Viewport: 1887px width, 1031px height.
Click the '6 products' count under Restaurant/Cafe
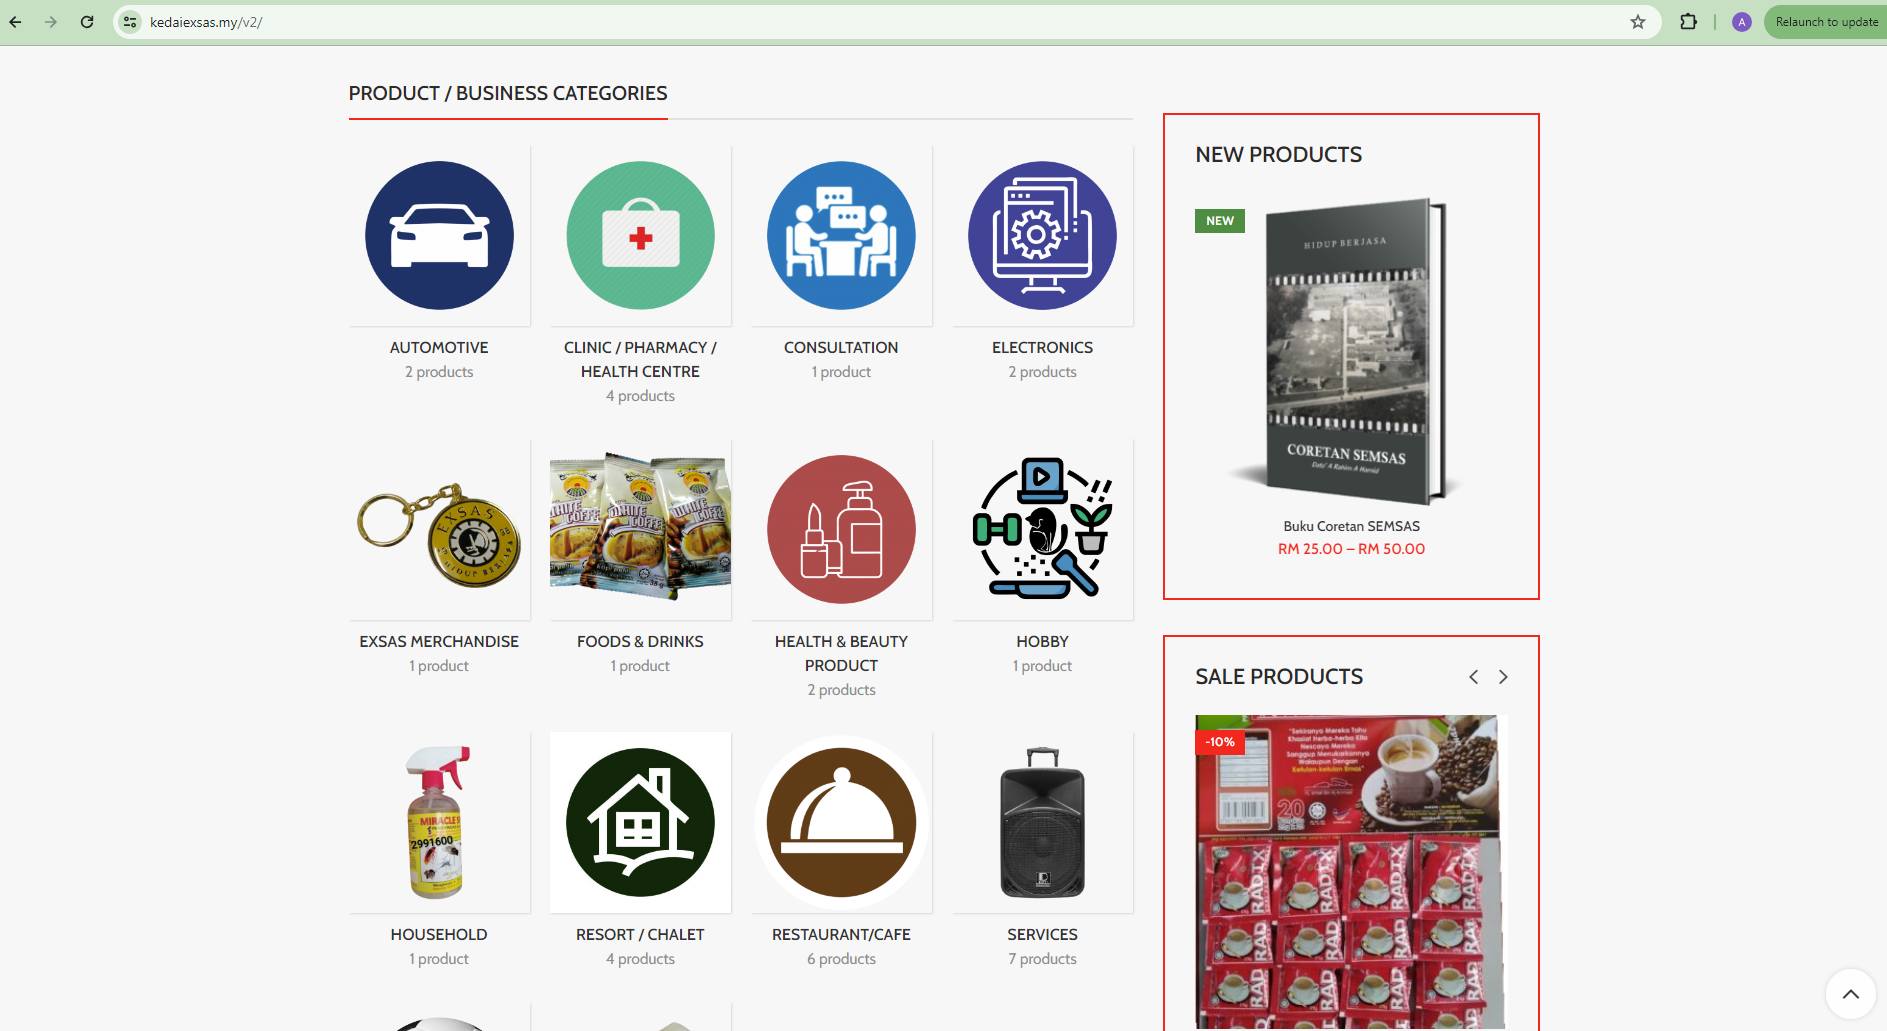(x=841, y=958)
